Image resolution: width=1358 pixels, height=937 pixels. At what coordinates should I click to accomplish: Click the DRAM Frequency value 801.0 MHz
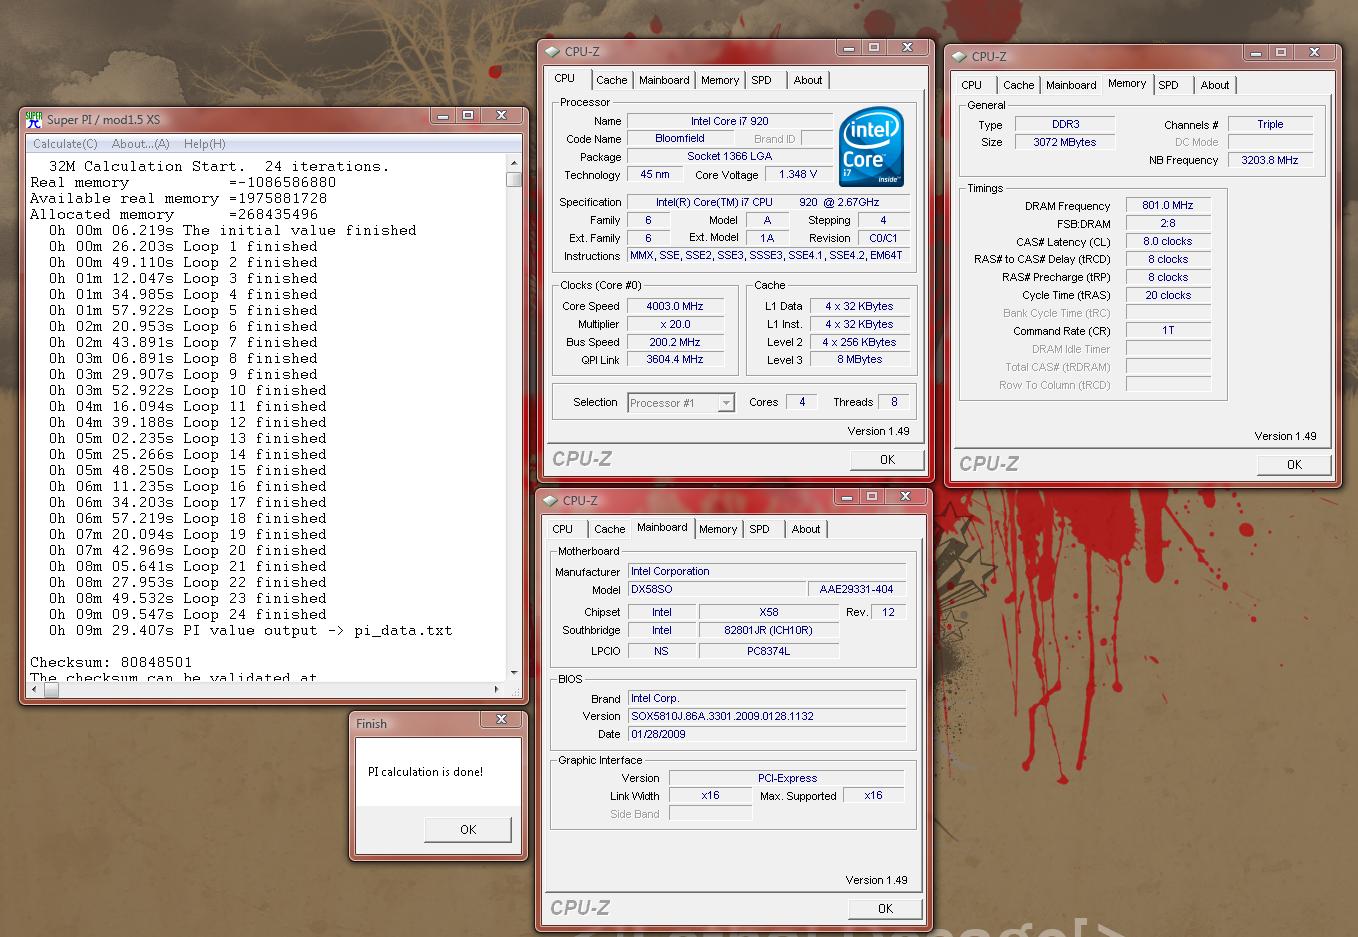tap(1168, 205)
